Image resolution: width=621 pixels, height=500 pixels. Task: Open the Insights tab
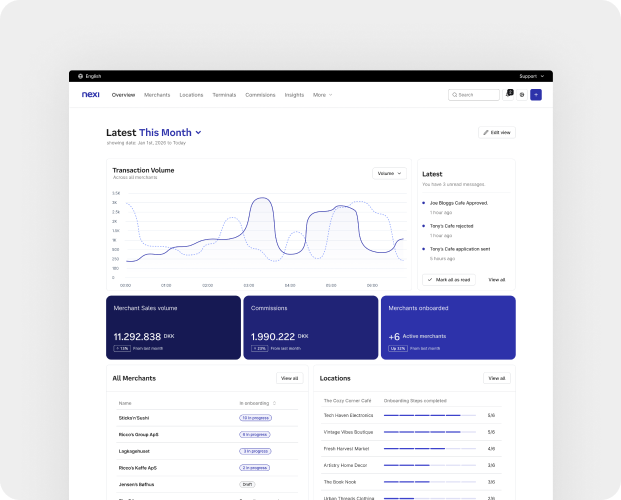(x=294, y=95)
